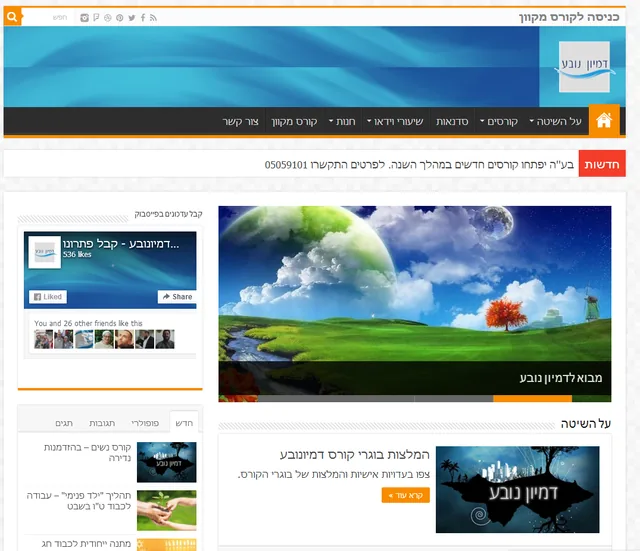Click 'You and 26 other friends like this'
This screenshot has height=551, width=640.
[88, 323]
